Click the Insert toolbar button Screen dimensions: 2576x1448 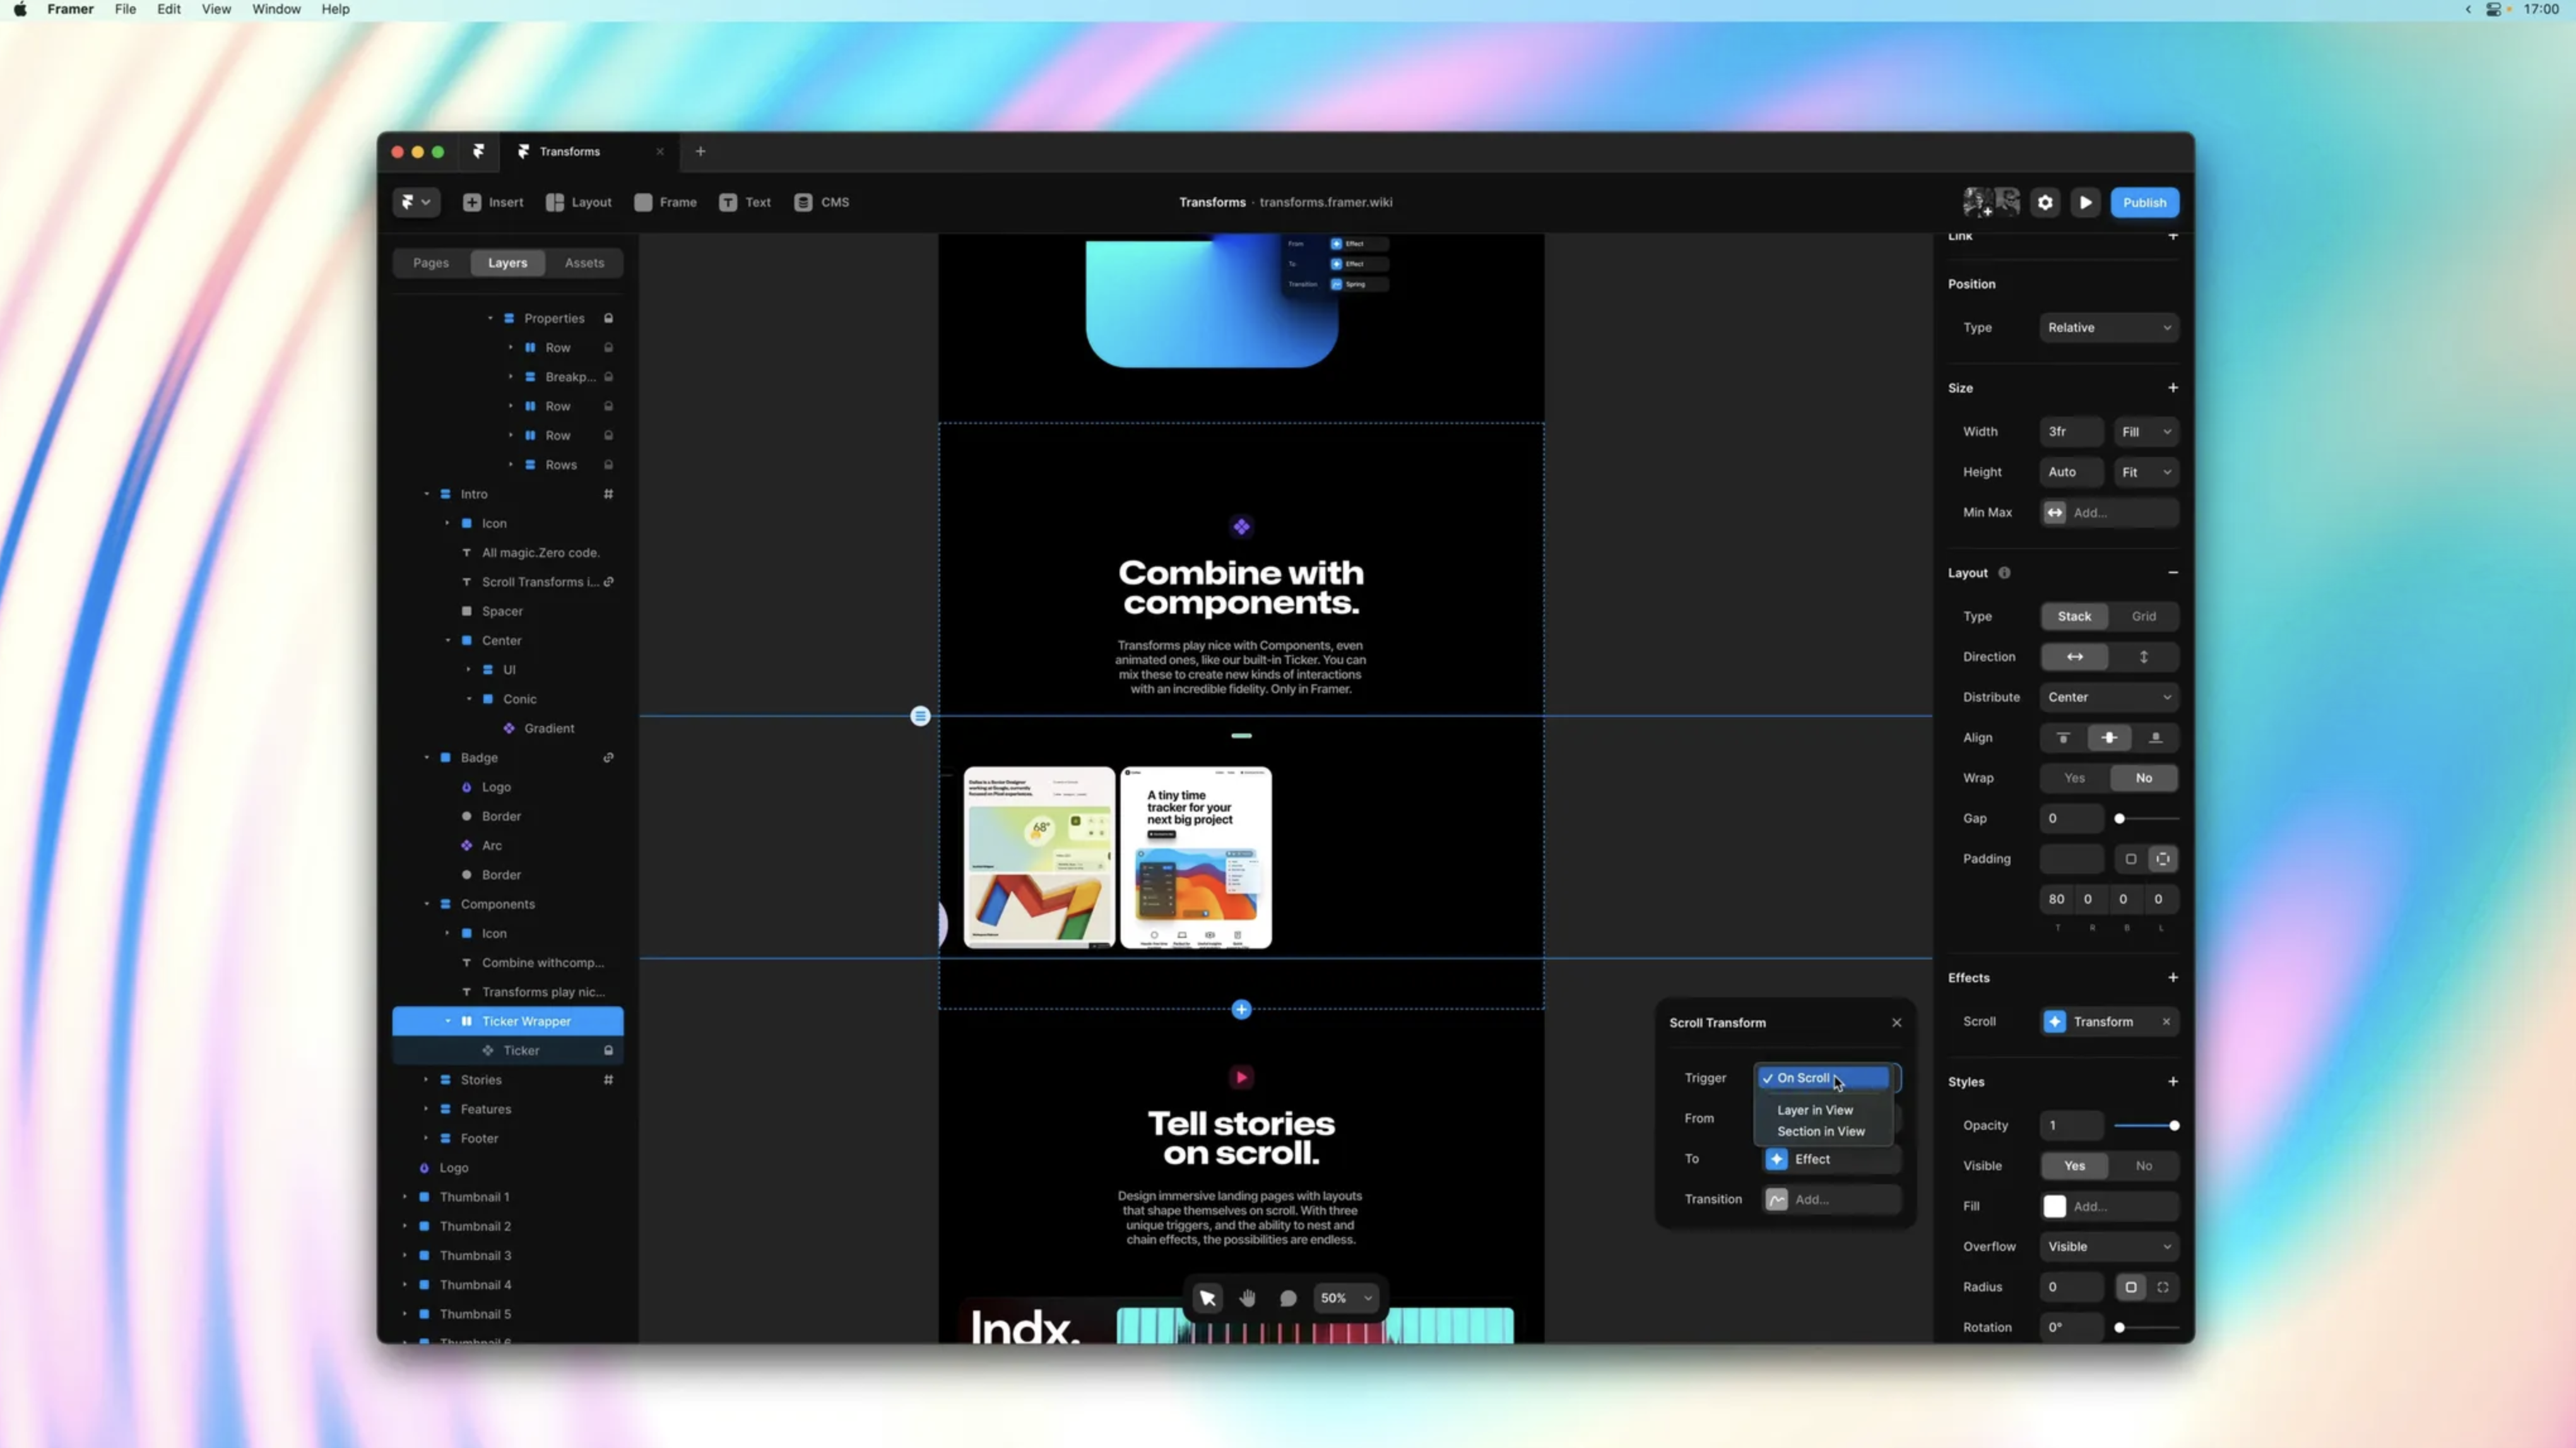click(493, 202)
